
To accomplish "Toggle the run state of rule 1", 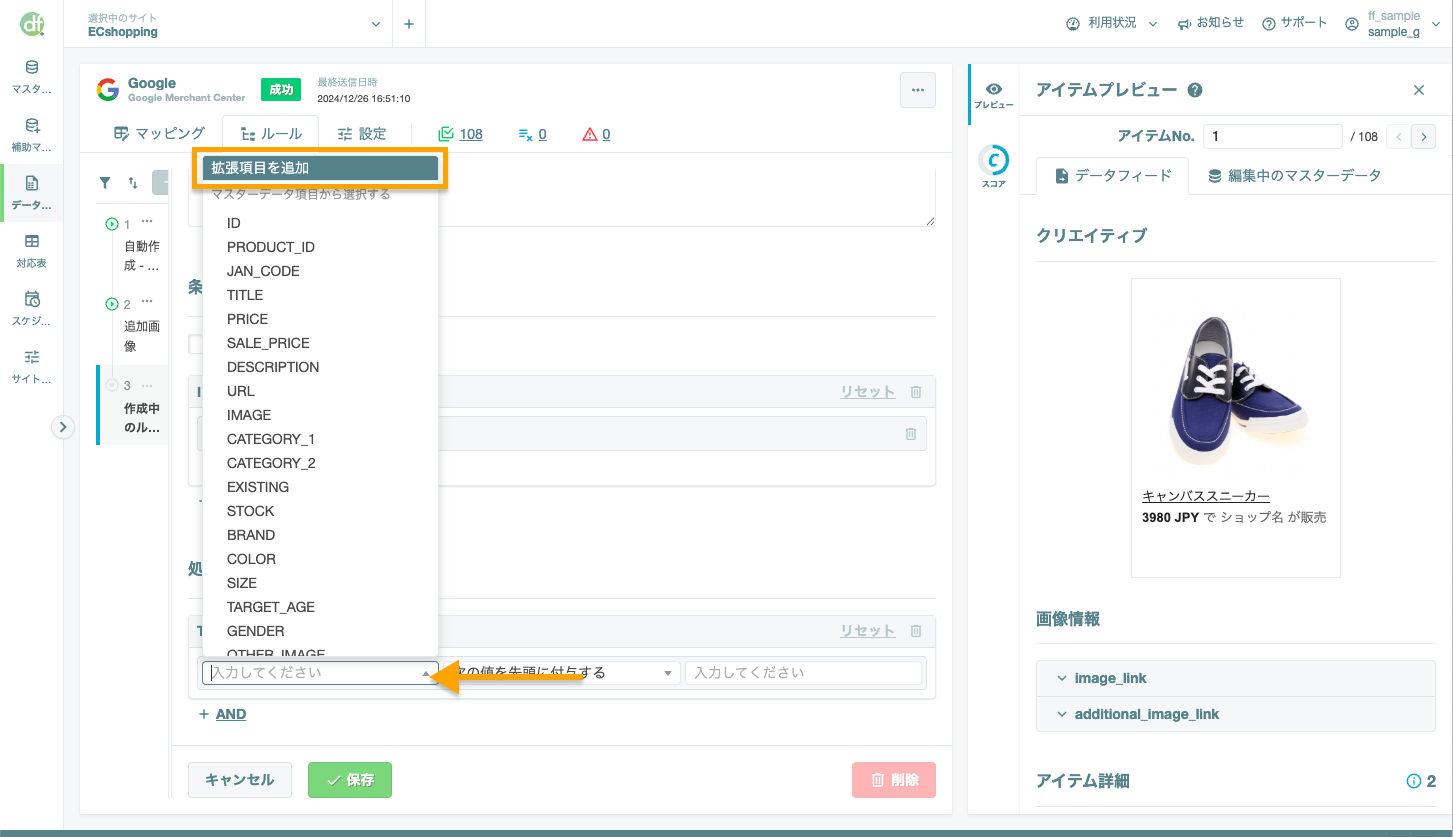I will click(x=112, y=224).
